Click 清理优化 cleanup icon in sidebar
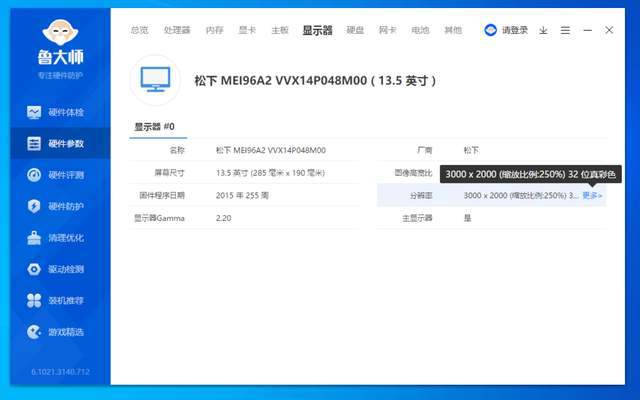 [x=34, y=238]
